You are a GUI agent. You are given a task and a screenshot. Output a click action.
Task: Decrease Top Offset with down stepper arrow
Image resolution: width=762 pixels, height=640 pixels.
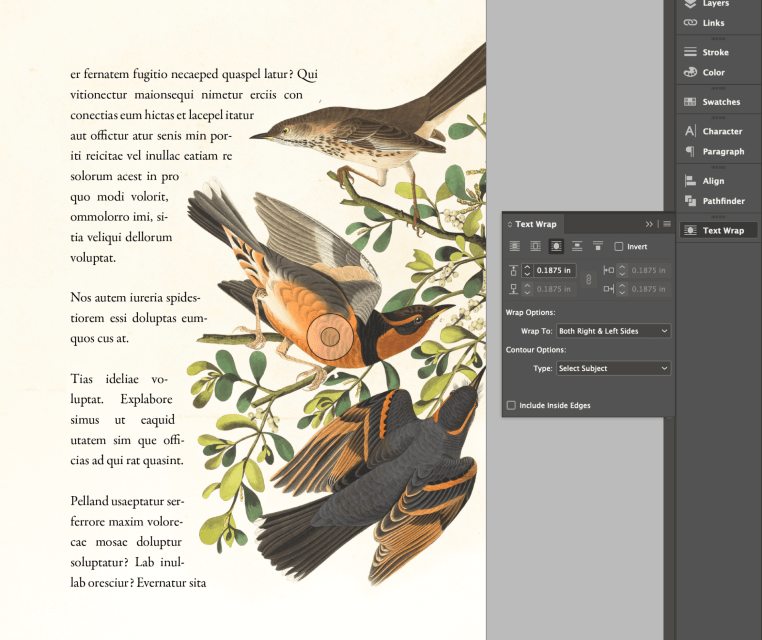pos(527,274)
